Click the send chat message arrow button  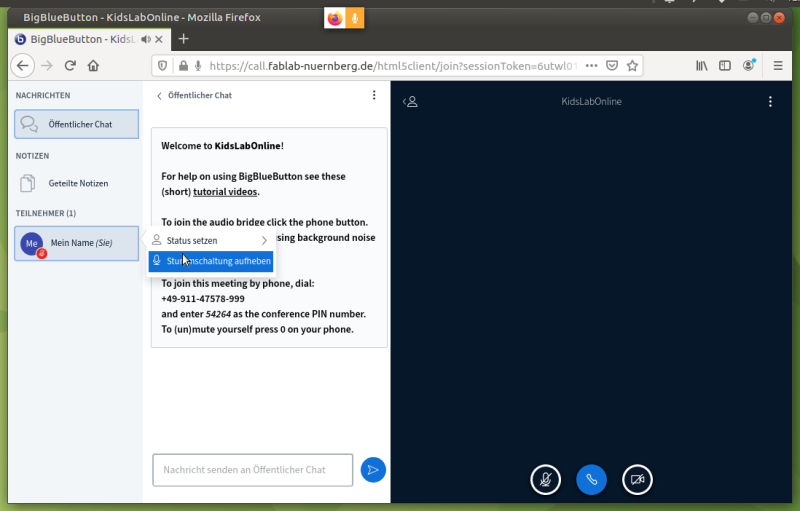[x=373, y=469]
